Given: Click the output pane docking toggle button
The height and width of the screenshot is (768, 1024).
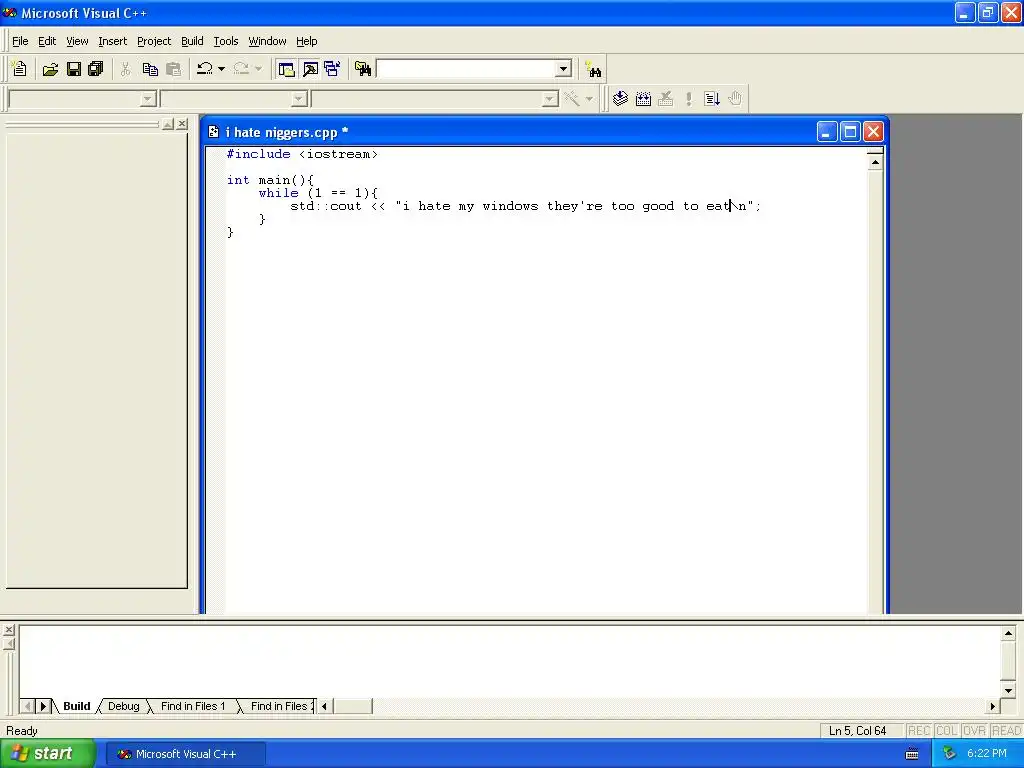Looking at the screenshot, I should (x=8, y=645).
